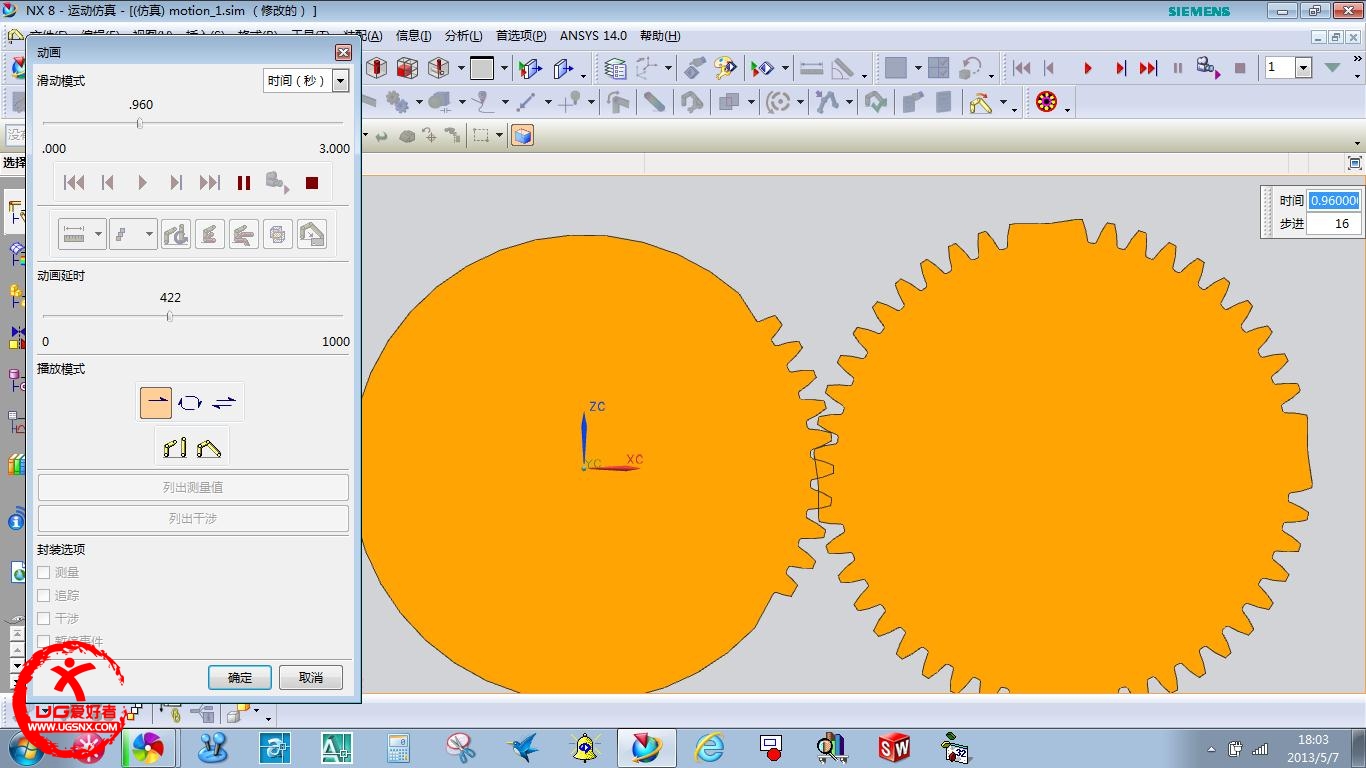1366x768 pixels.
Task: Select retrace back-and-forth playback mode
Action: click(224, 403)
